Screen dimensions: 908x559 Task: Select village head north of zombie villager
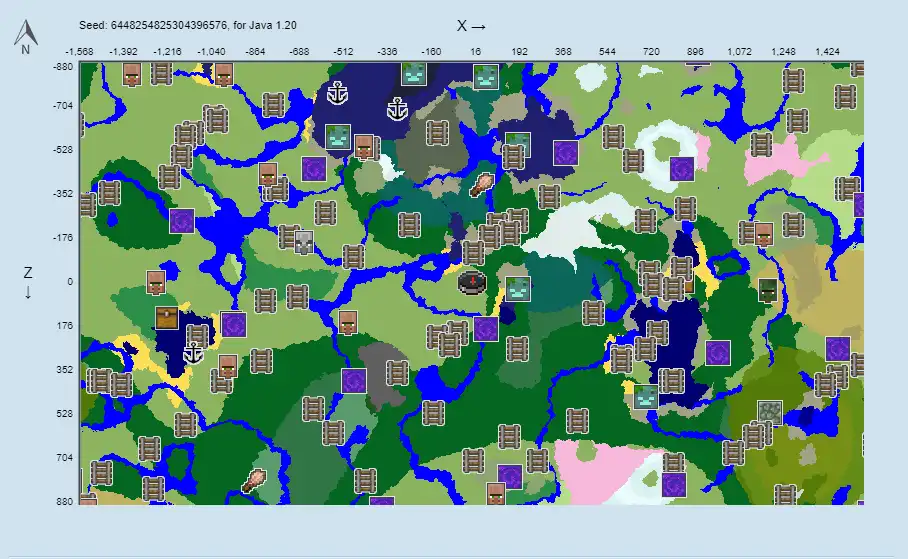point(764,234)
